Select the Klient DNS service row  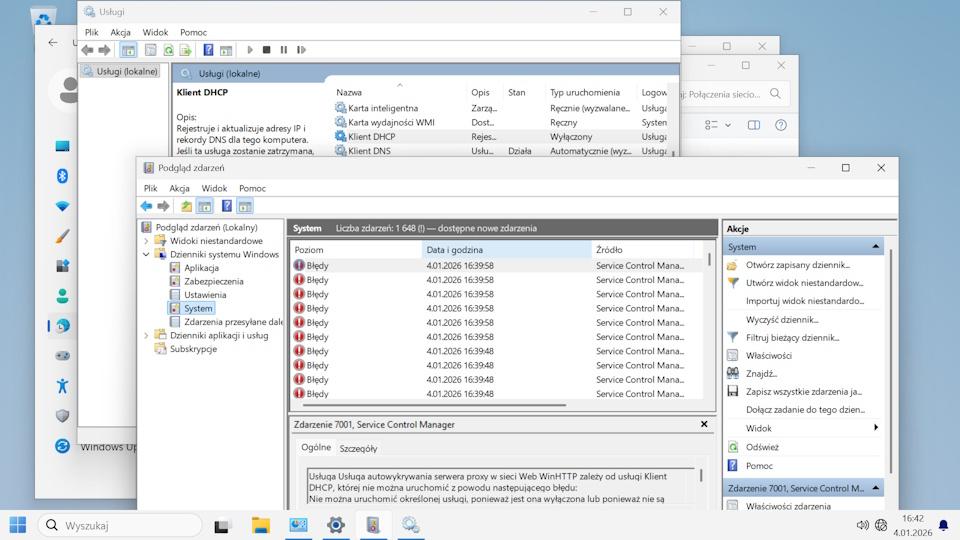point(369,151)
